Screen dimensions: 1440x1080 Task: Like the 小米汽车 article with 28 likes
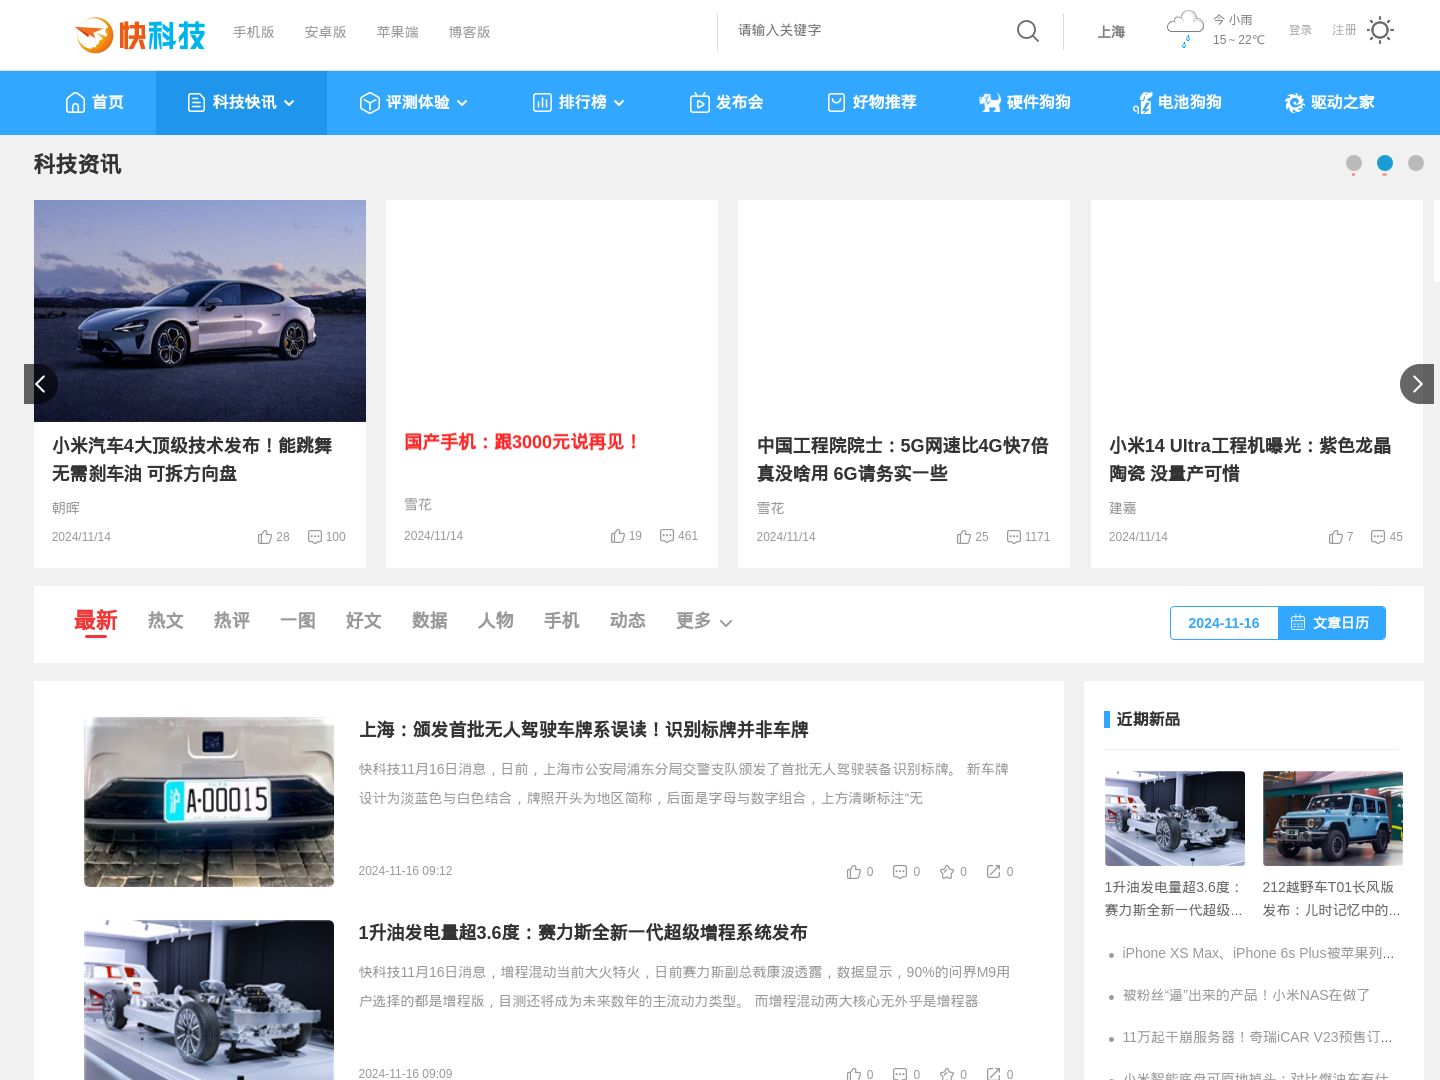coord(273,537)
